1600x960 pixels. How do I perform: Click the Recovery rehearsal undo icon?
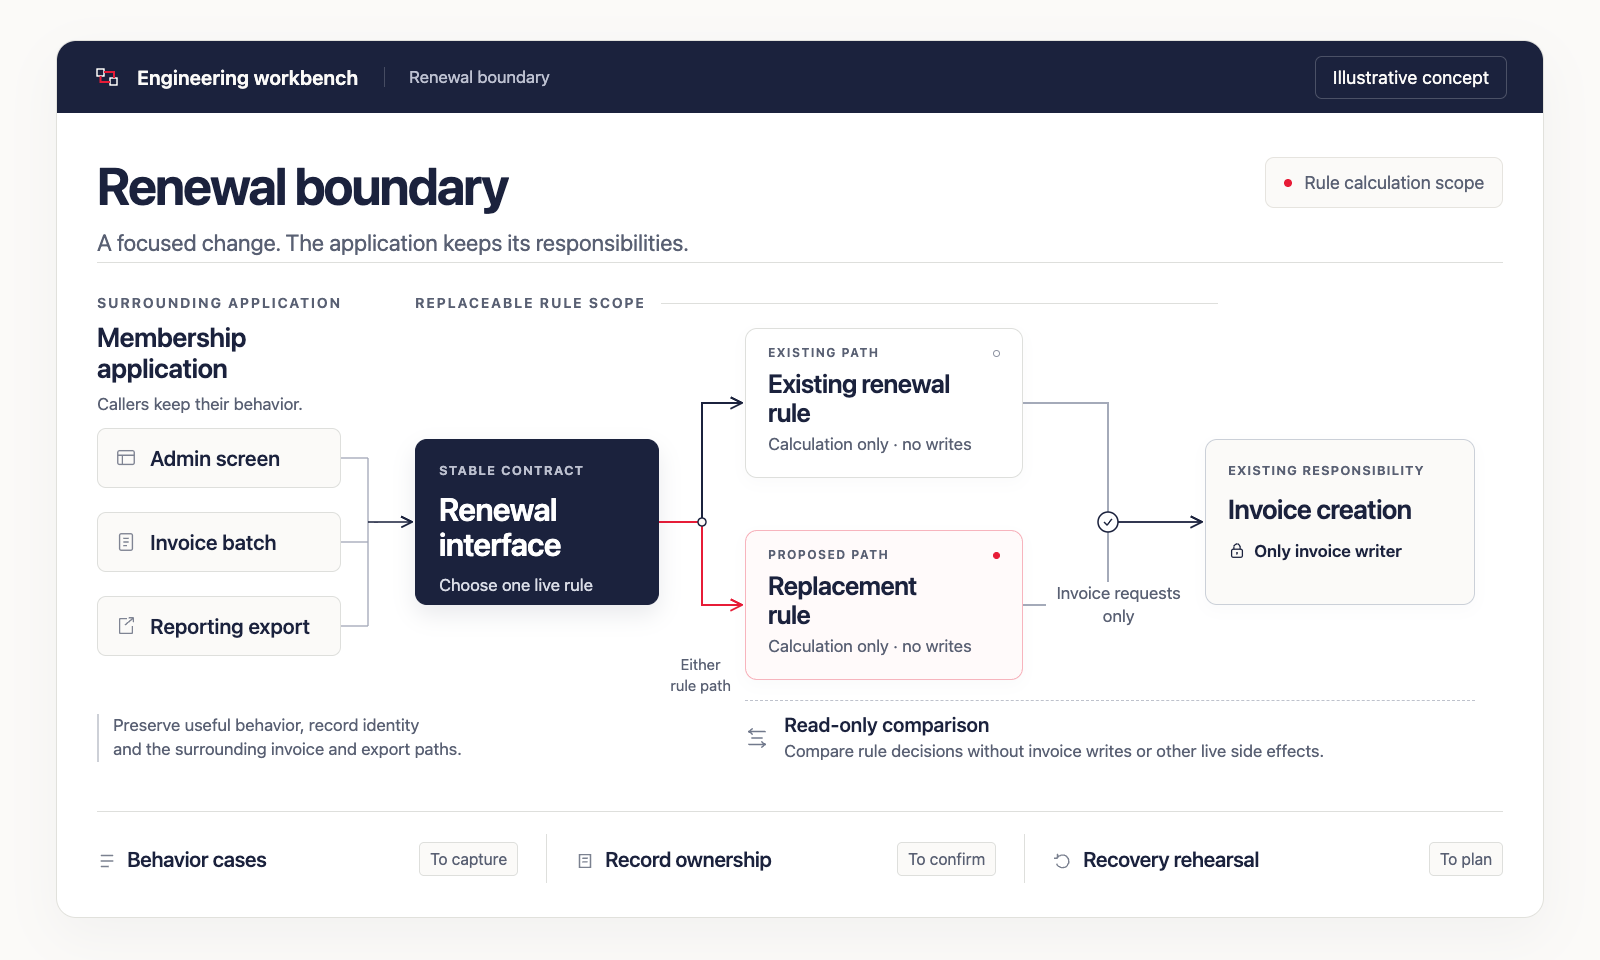(1062, 860)
